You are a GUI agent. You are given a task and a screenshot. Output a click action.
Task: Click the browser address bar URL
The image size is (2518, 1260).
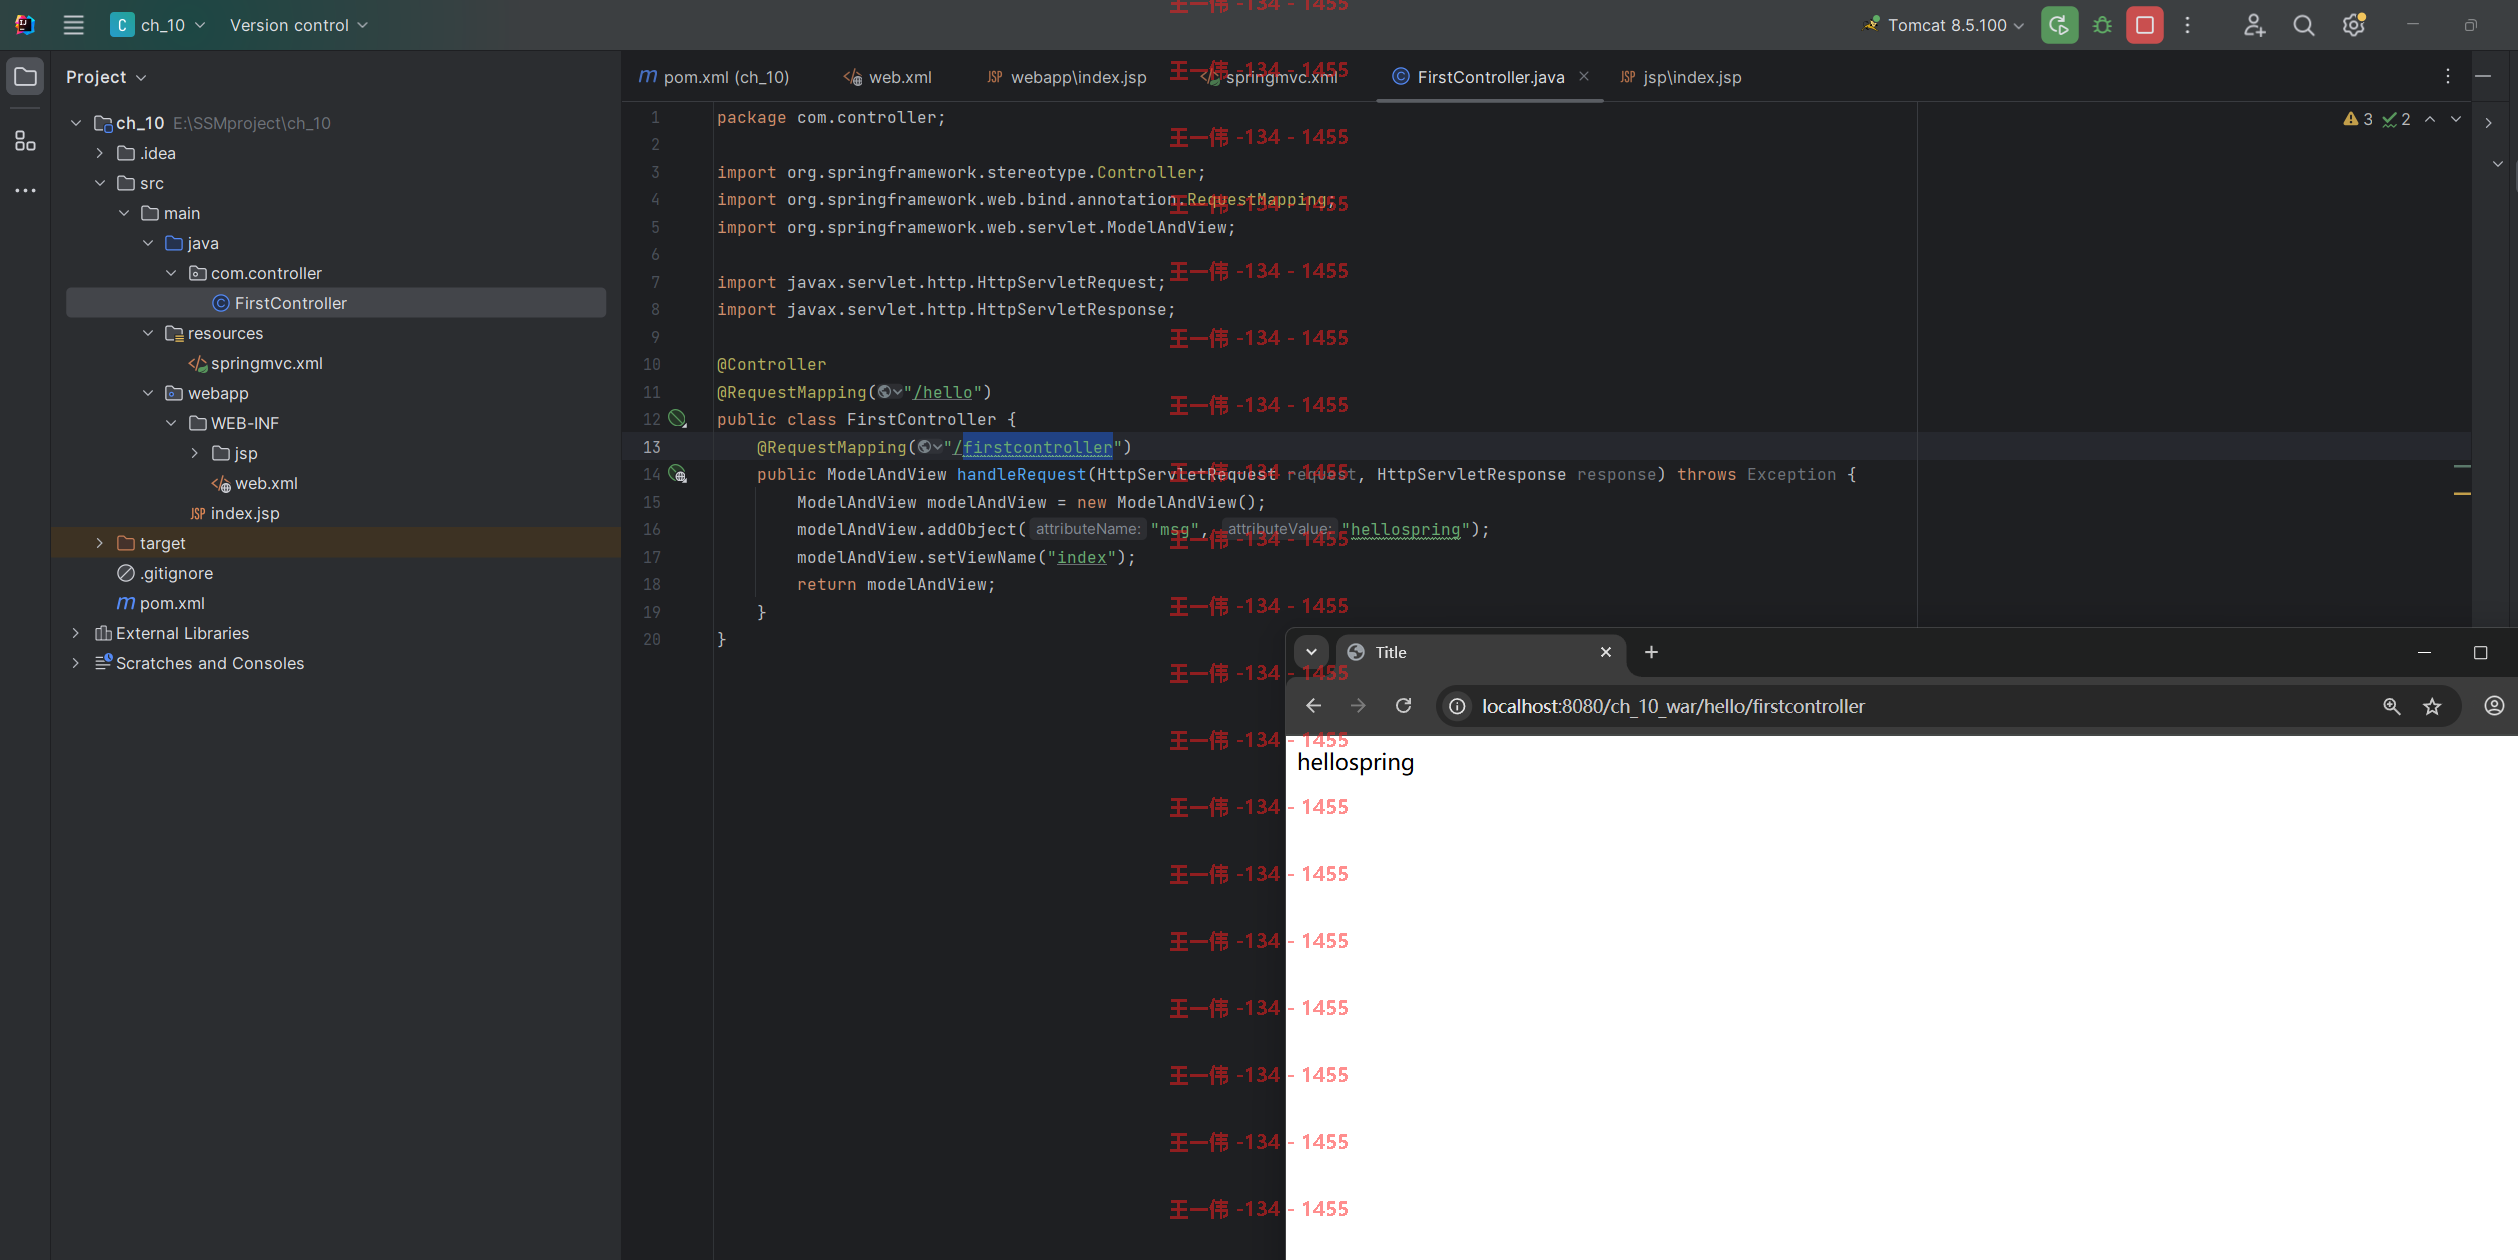pyautogui.click(x=1673, y=706)
